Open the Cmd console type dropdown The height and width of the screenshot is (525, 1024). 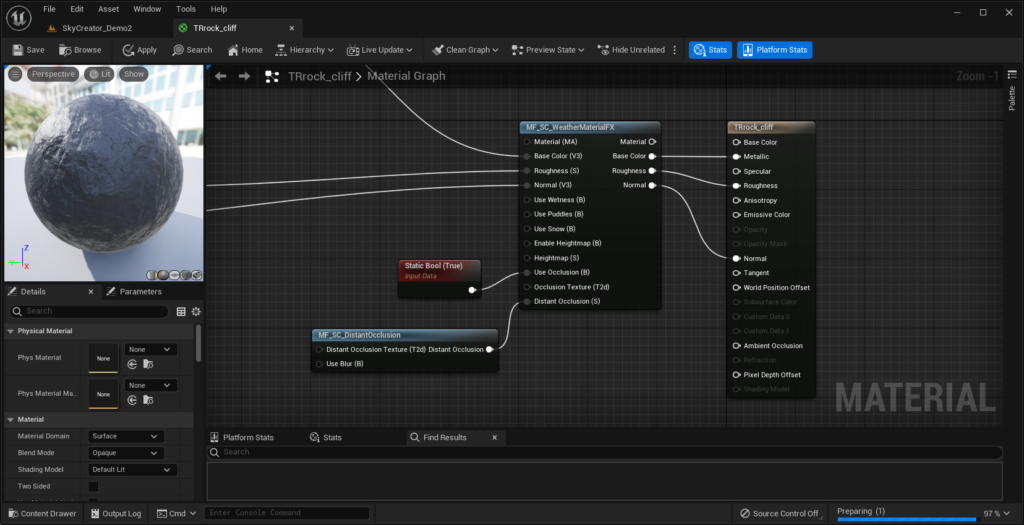tap(176, 513)
